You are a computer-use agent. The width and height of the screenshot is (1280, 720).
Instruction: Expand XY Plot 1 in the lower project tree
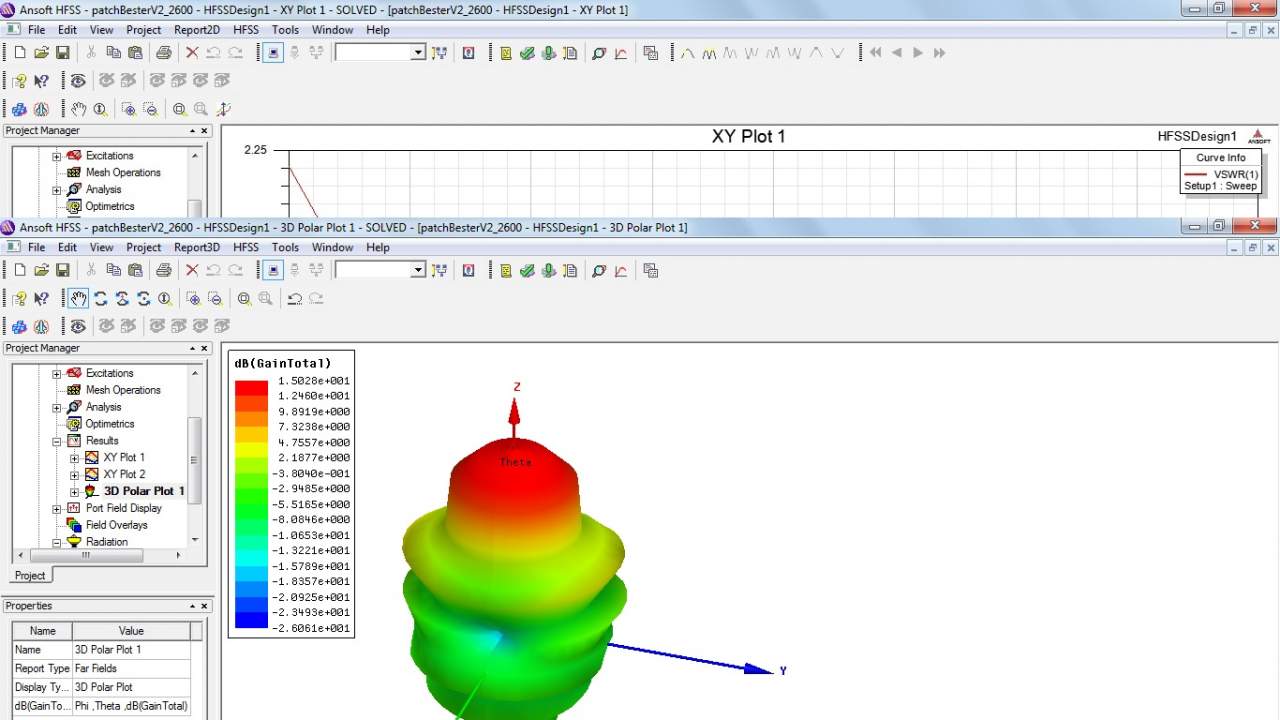click(75, 458)
